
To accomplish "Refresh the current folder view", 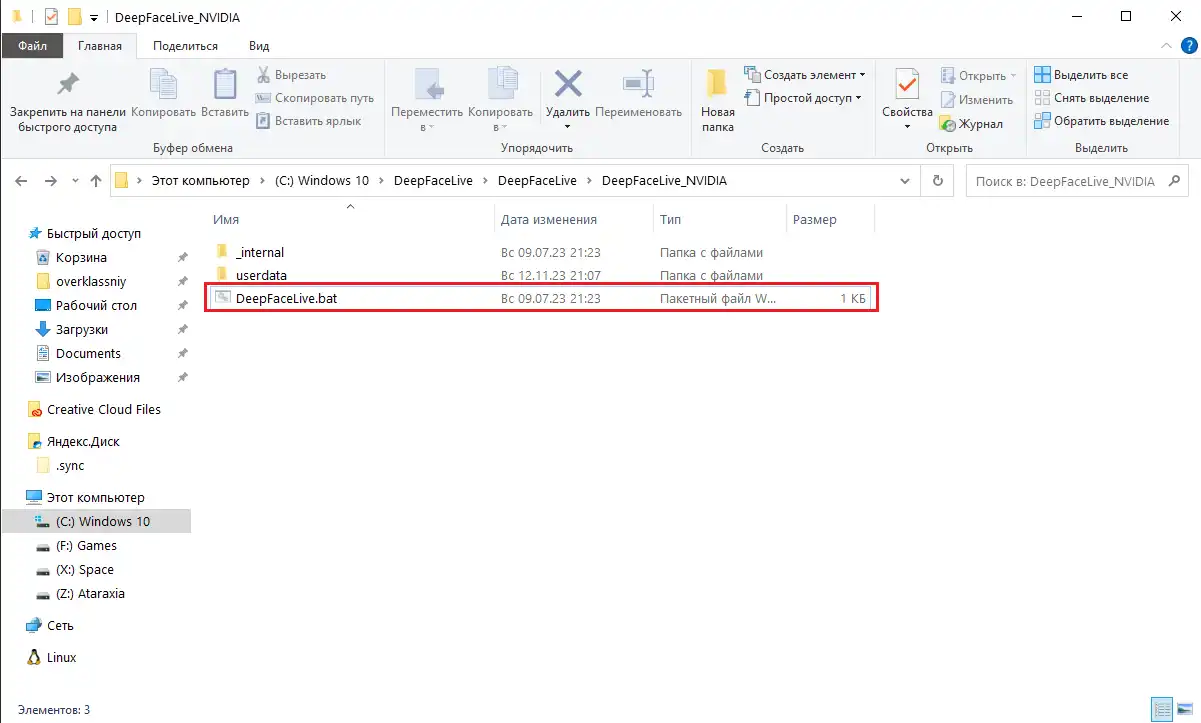I will [x=937, y=181].
